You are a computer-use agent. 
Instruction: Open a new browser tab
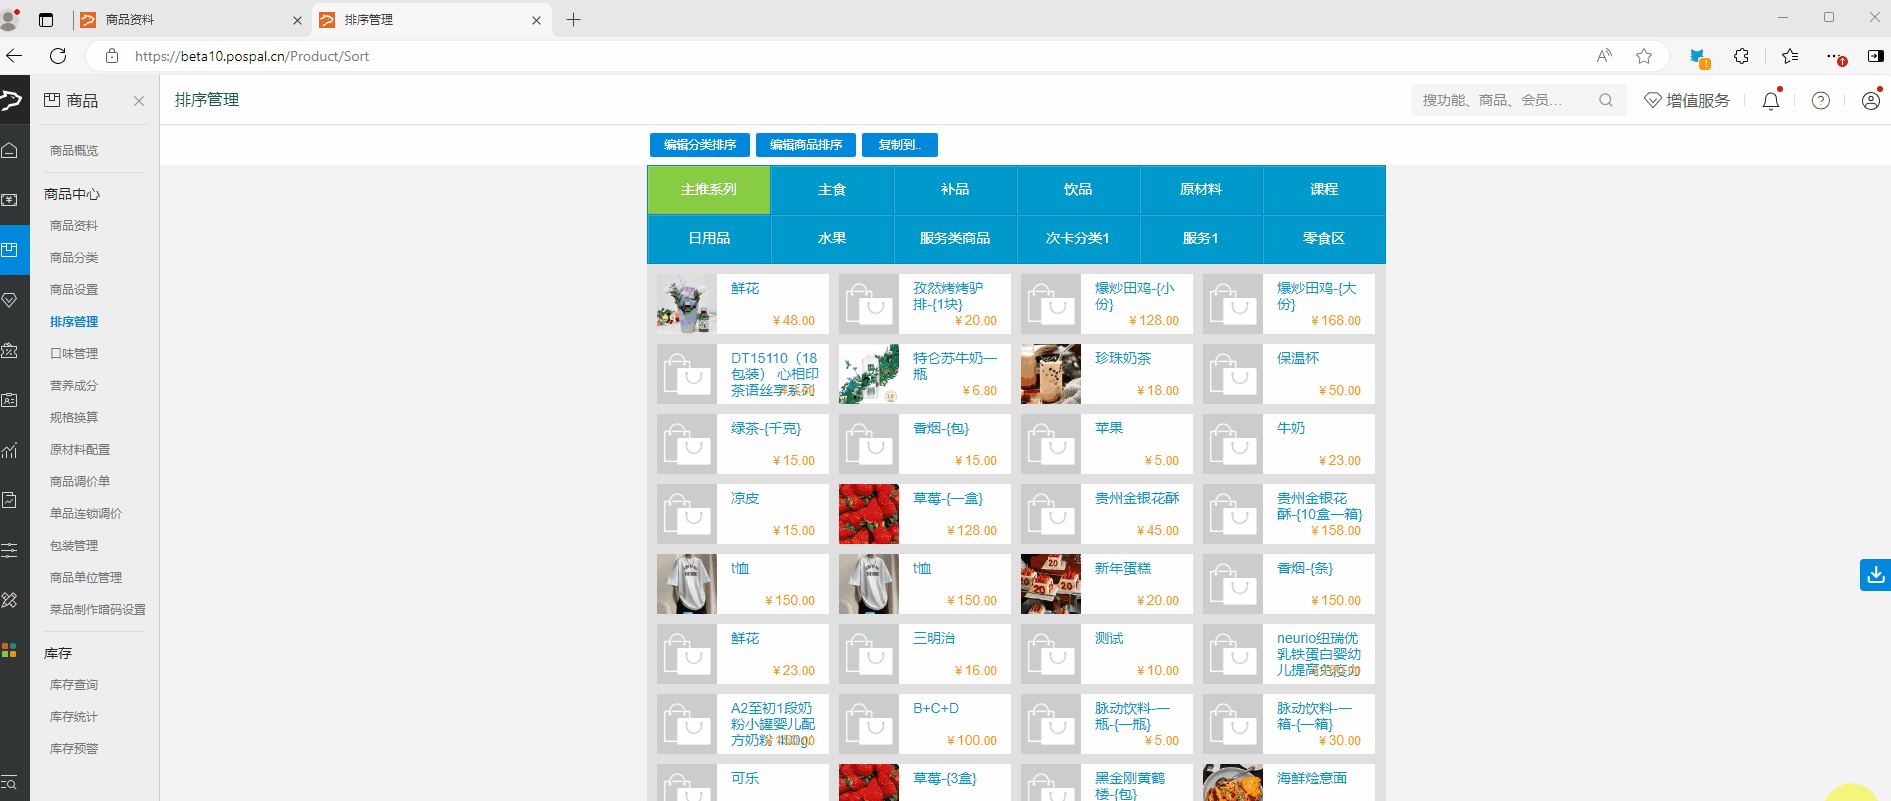[x=573, y=19]
